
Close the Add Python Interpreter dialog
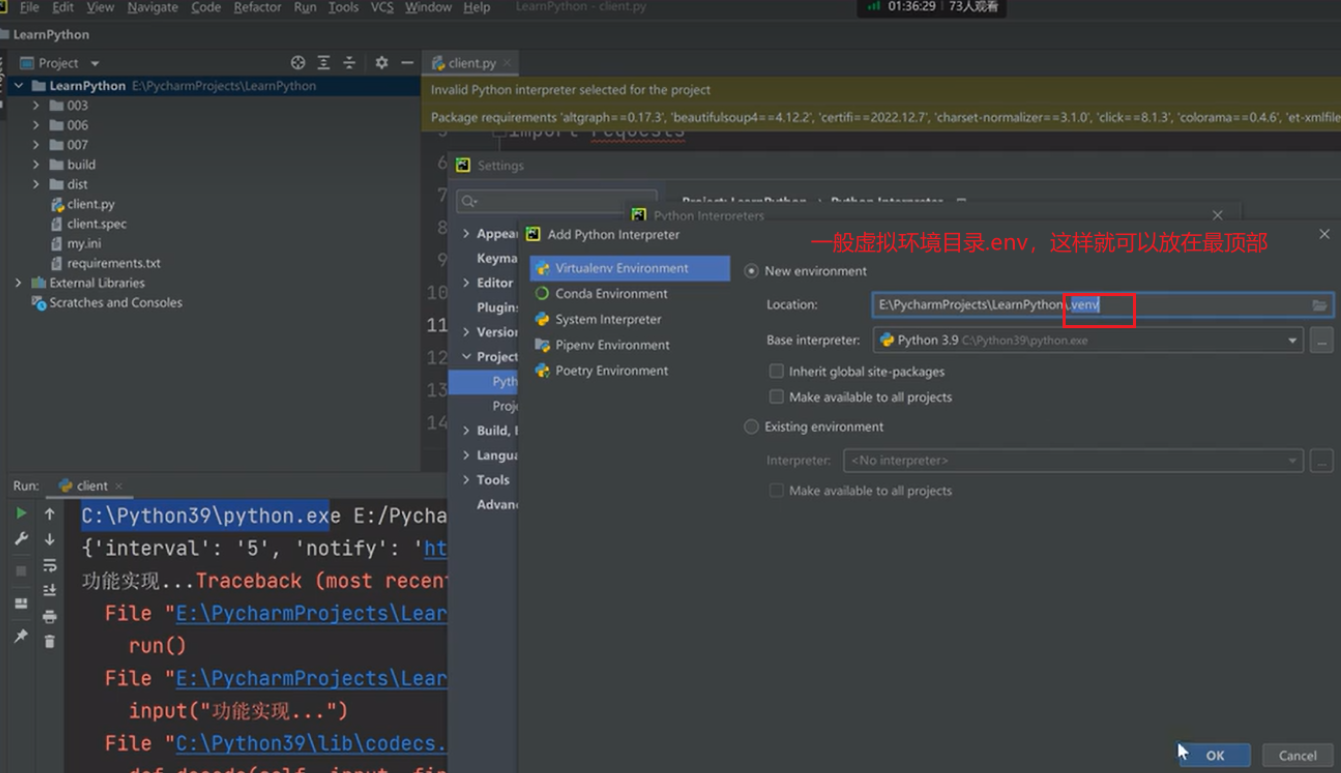click(x=1324, y=234)
